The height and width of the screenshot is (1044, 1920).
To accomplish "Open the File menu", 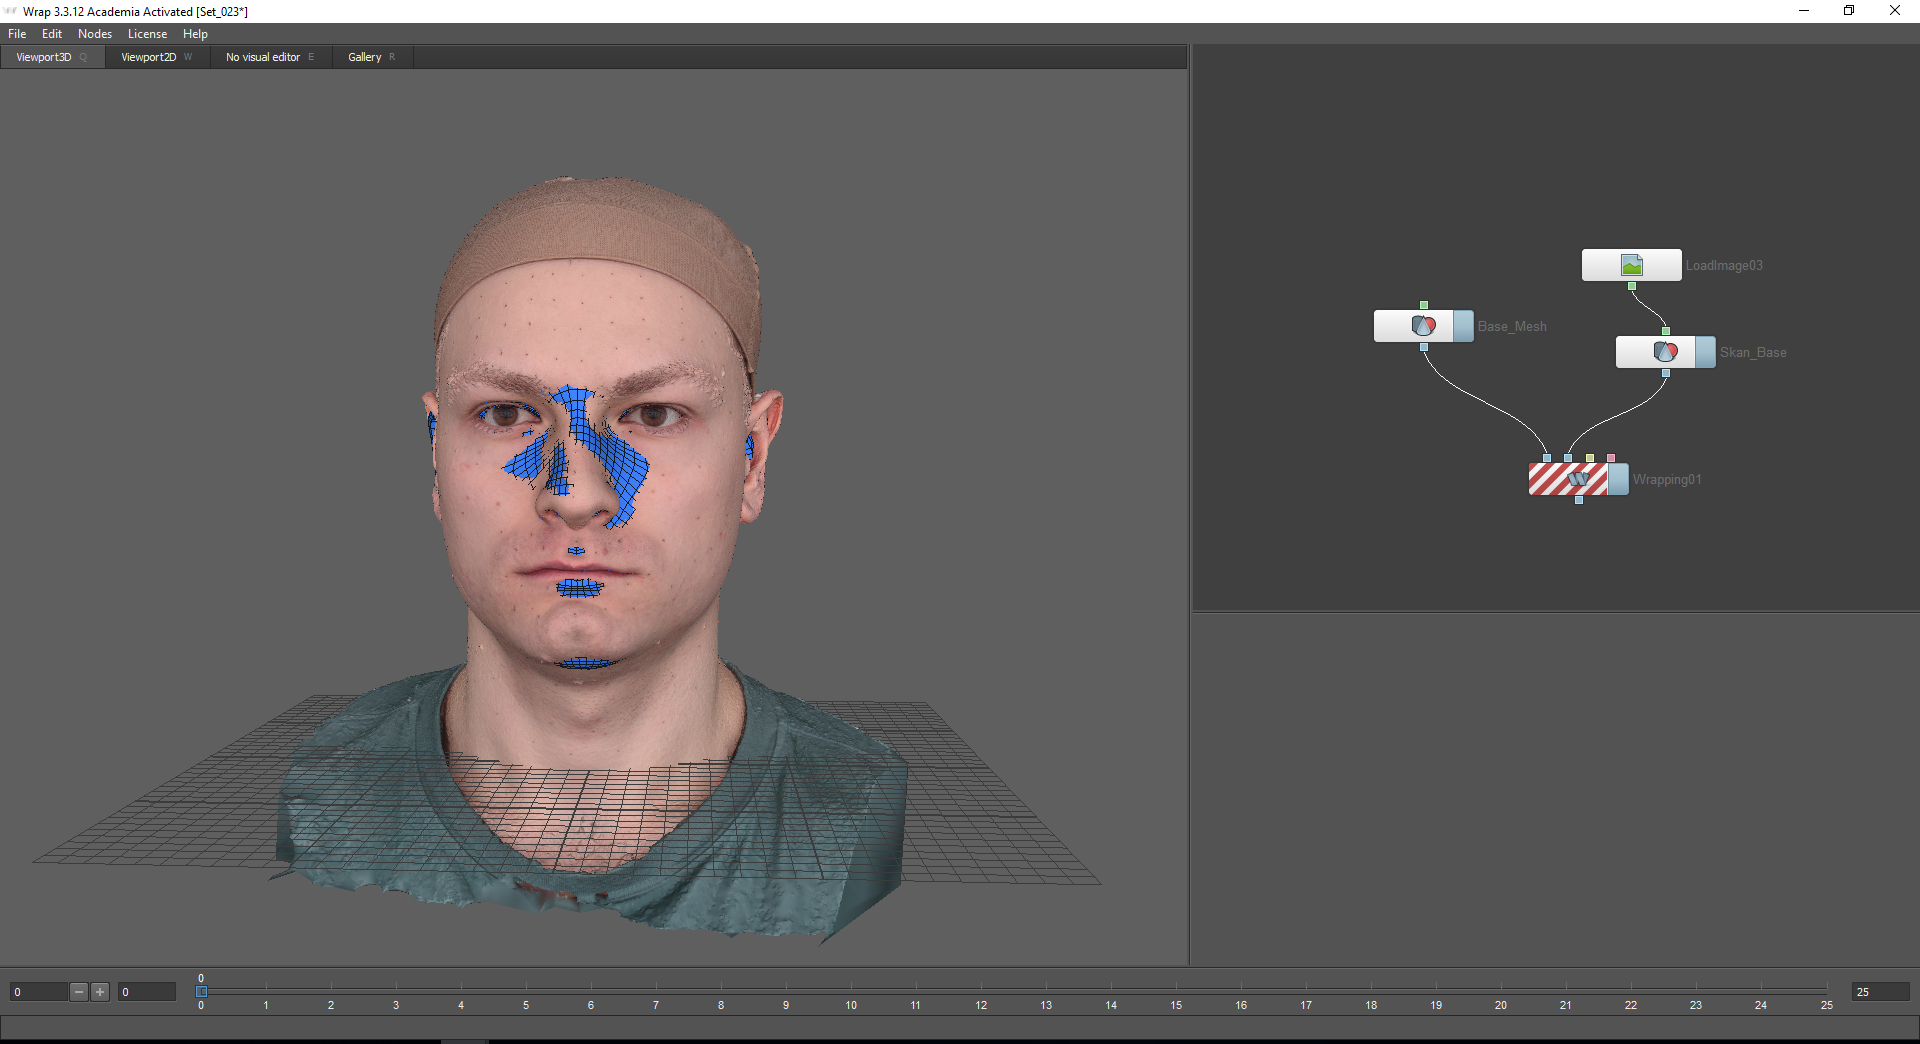I will (17, 34).
